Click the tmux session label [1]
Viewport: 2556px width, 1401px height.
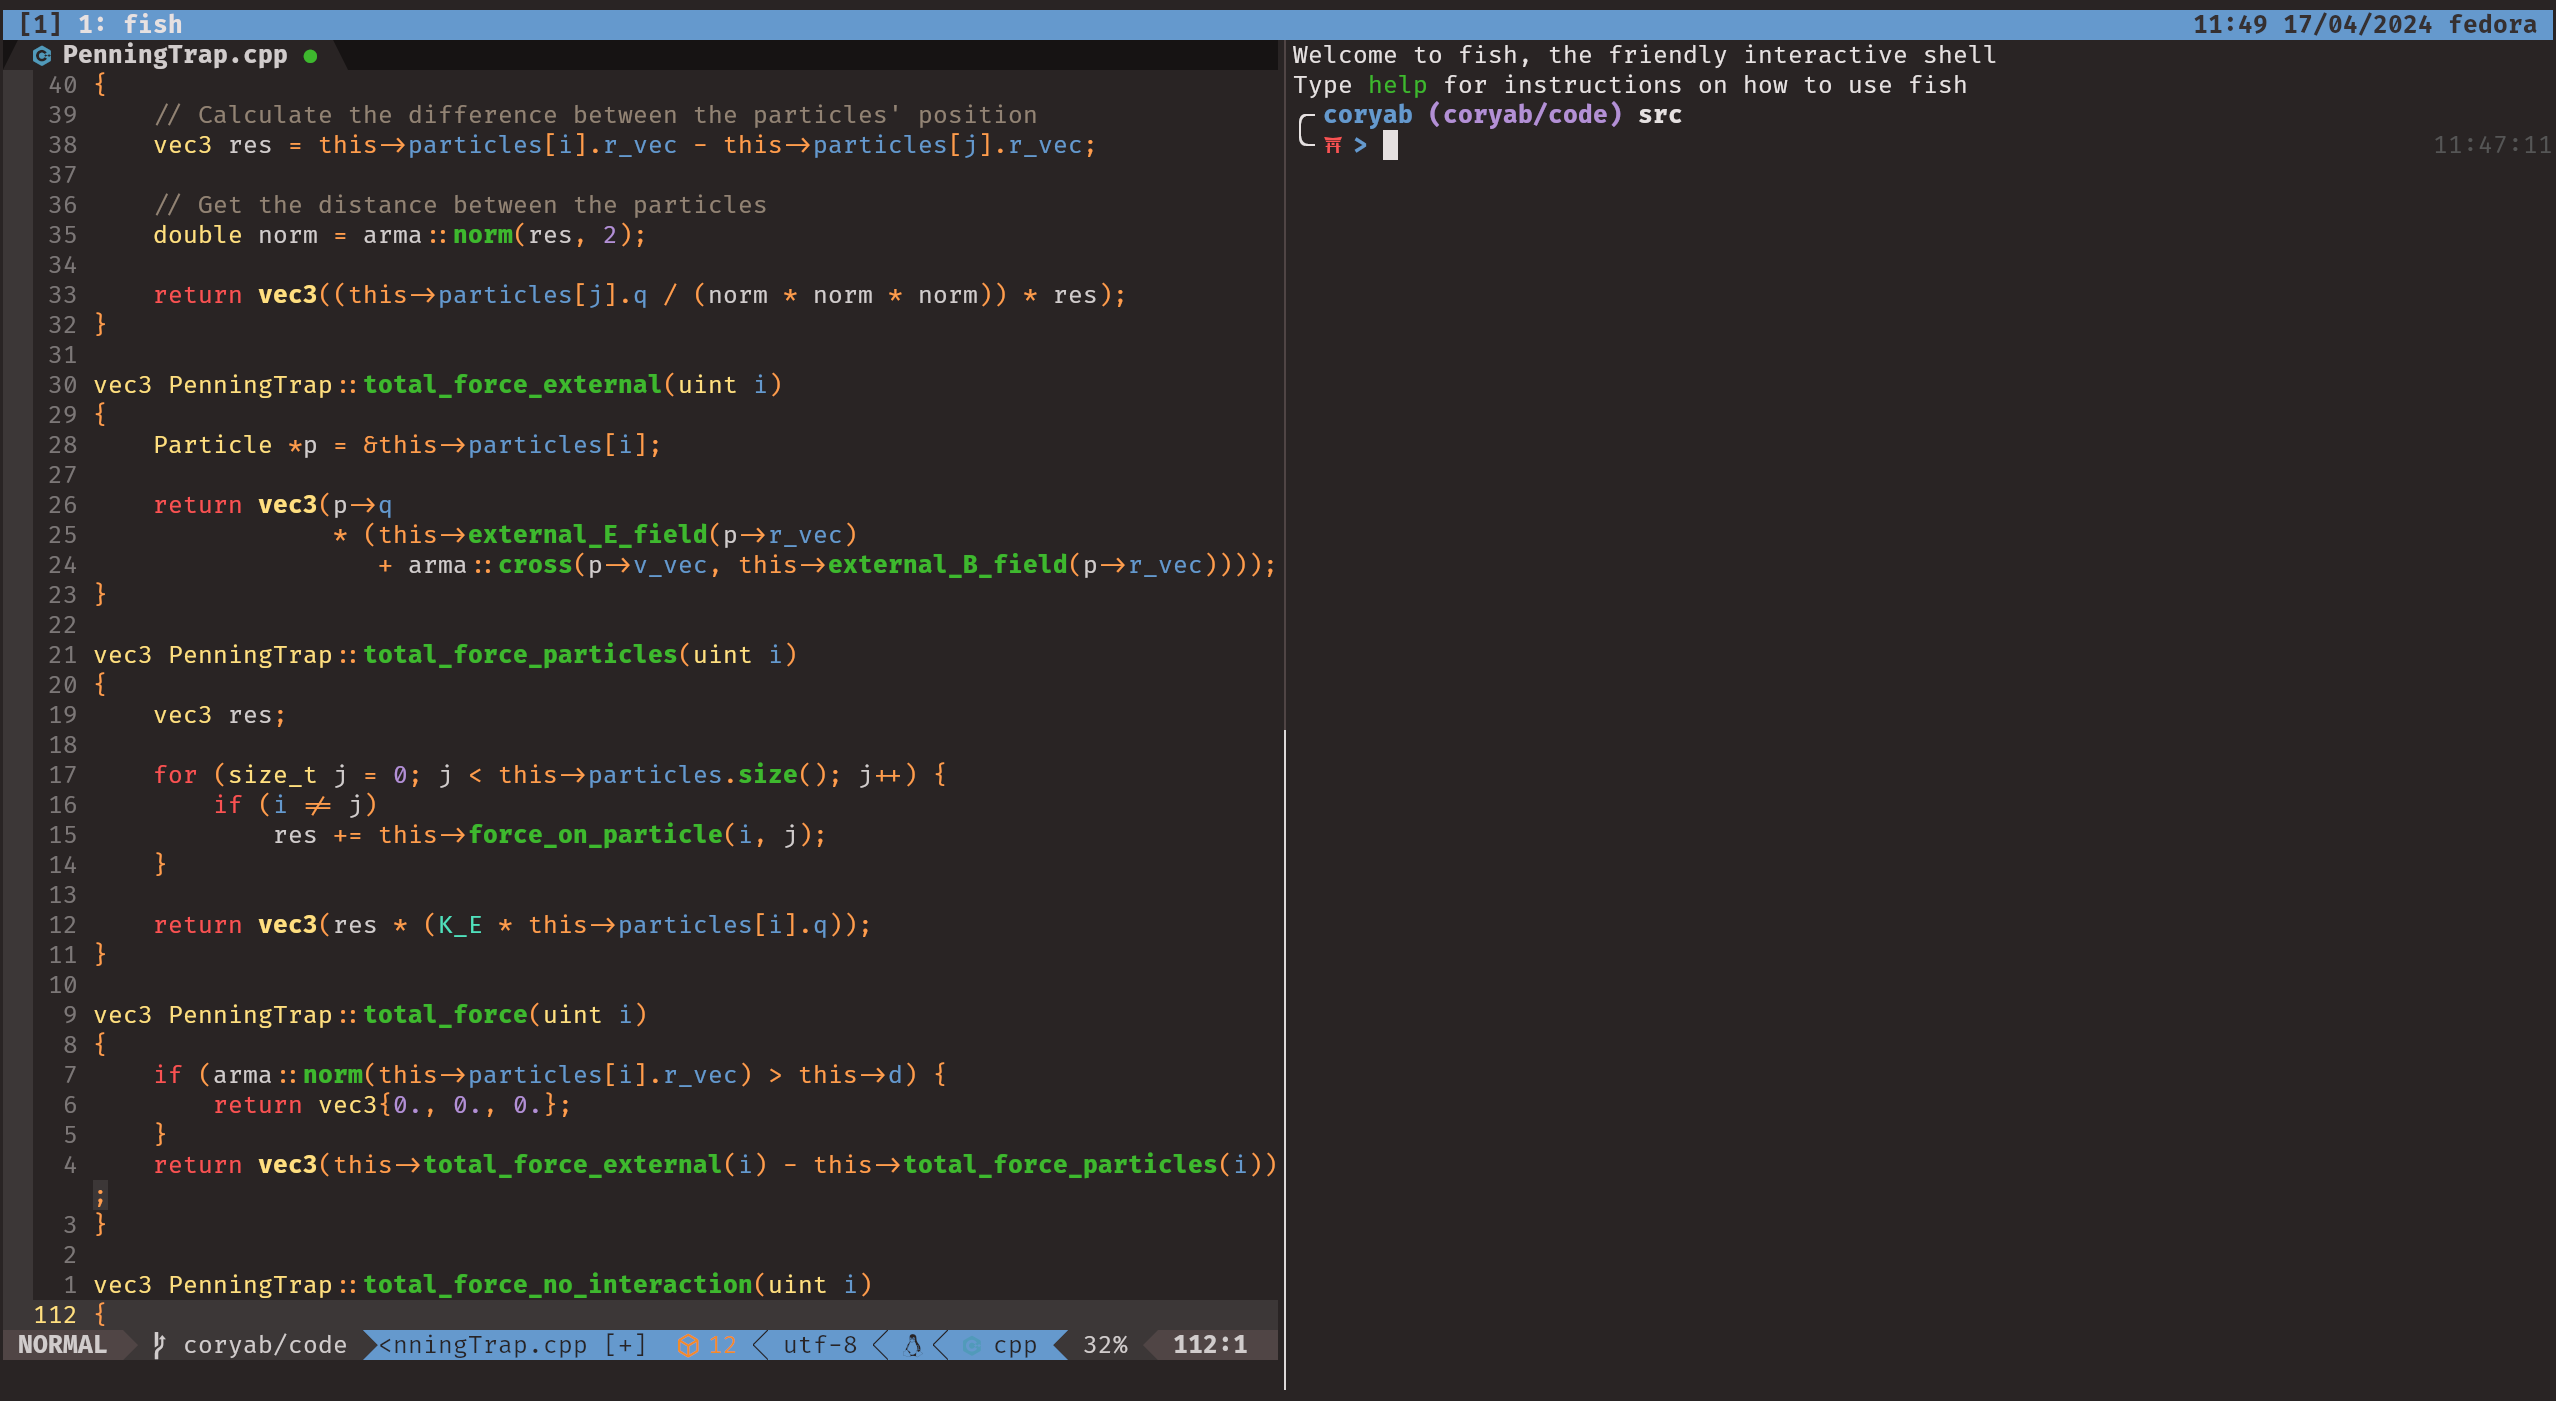[40, 24]
